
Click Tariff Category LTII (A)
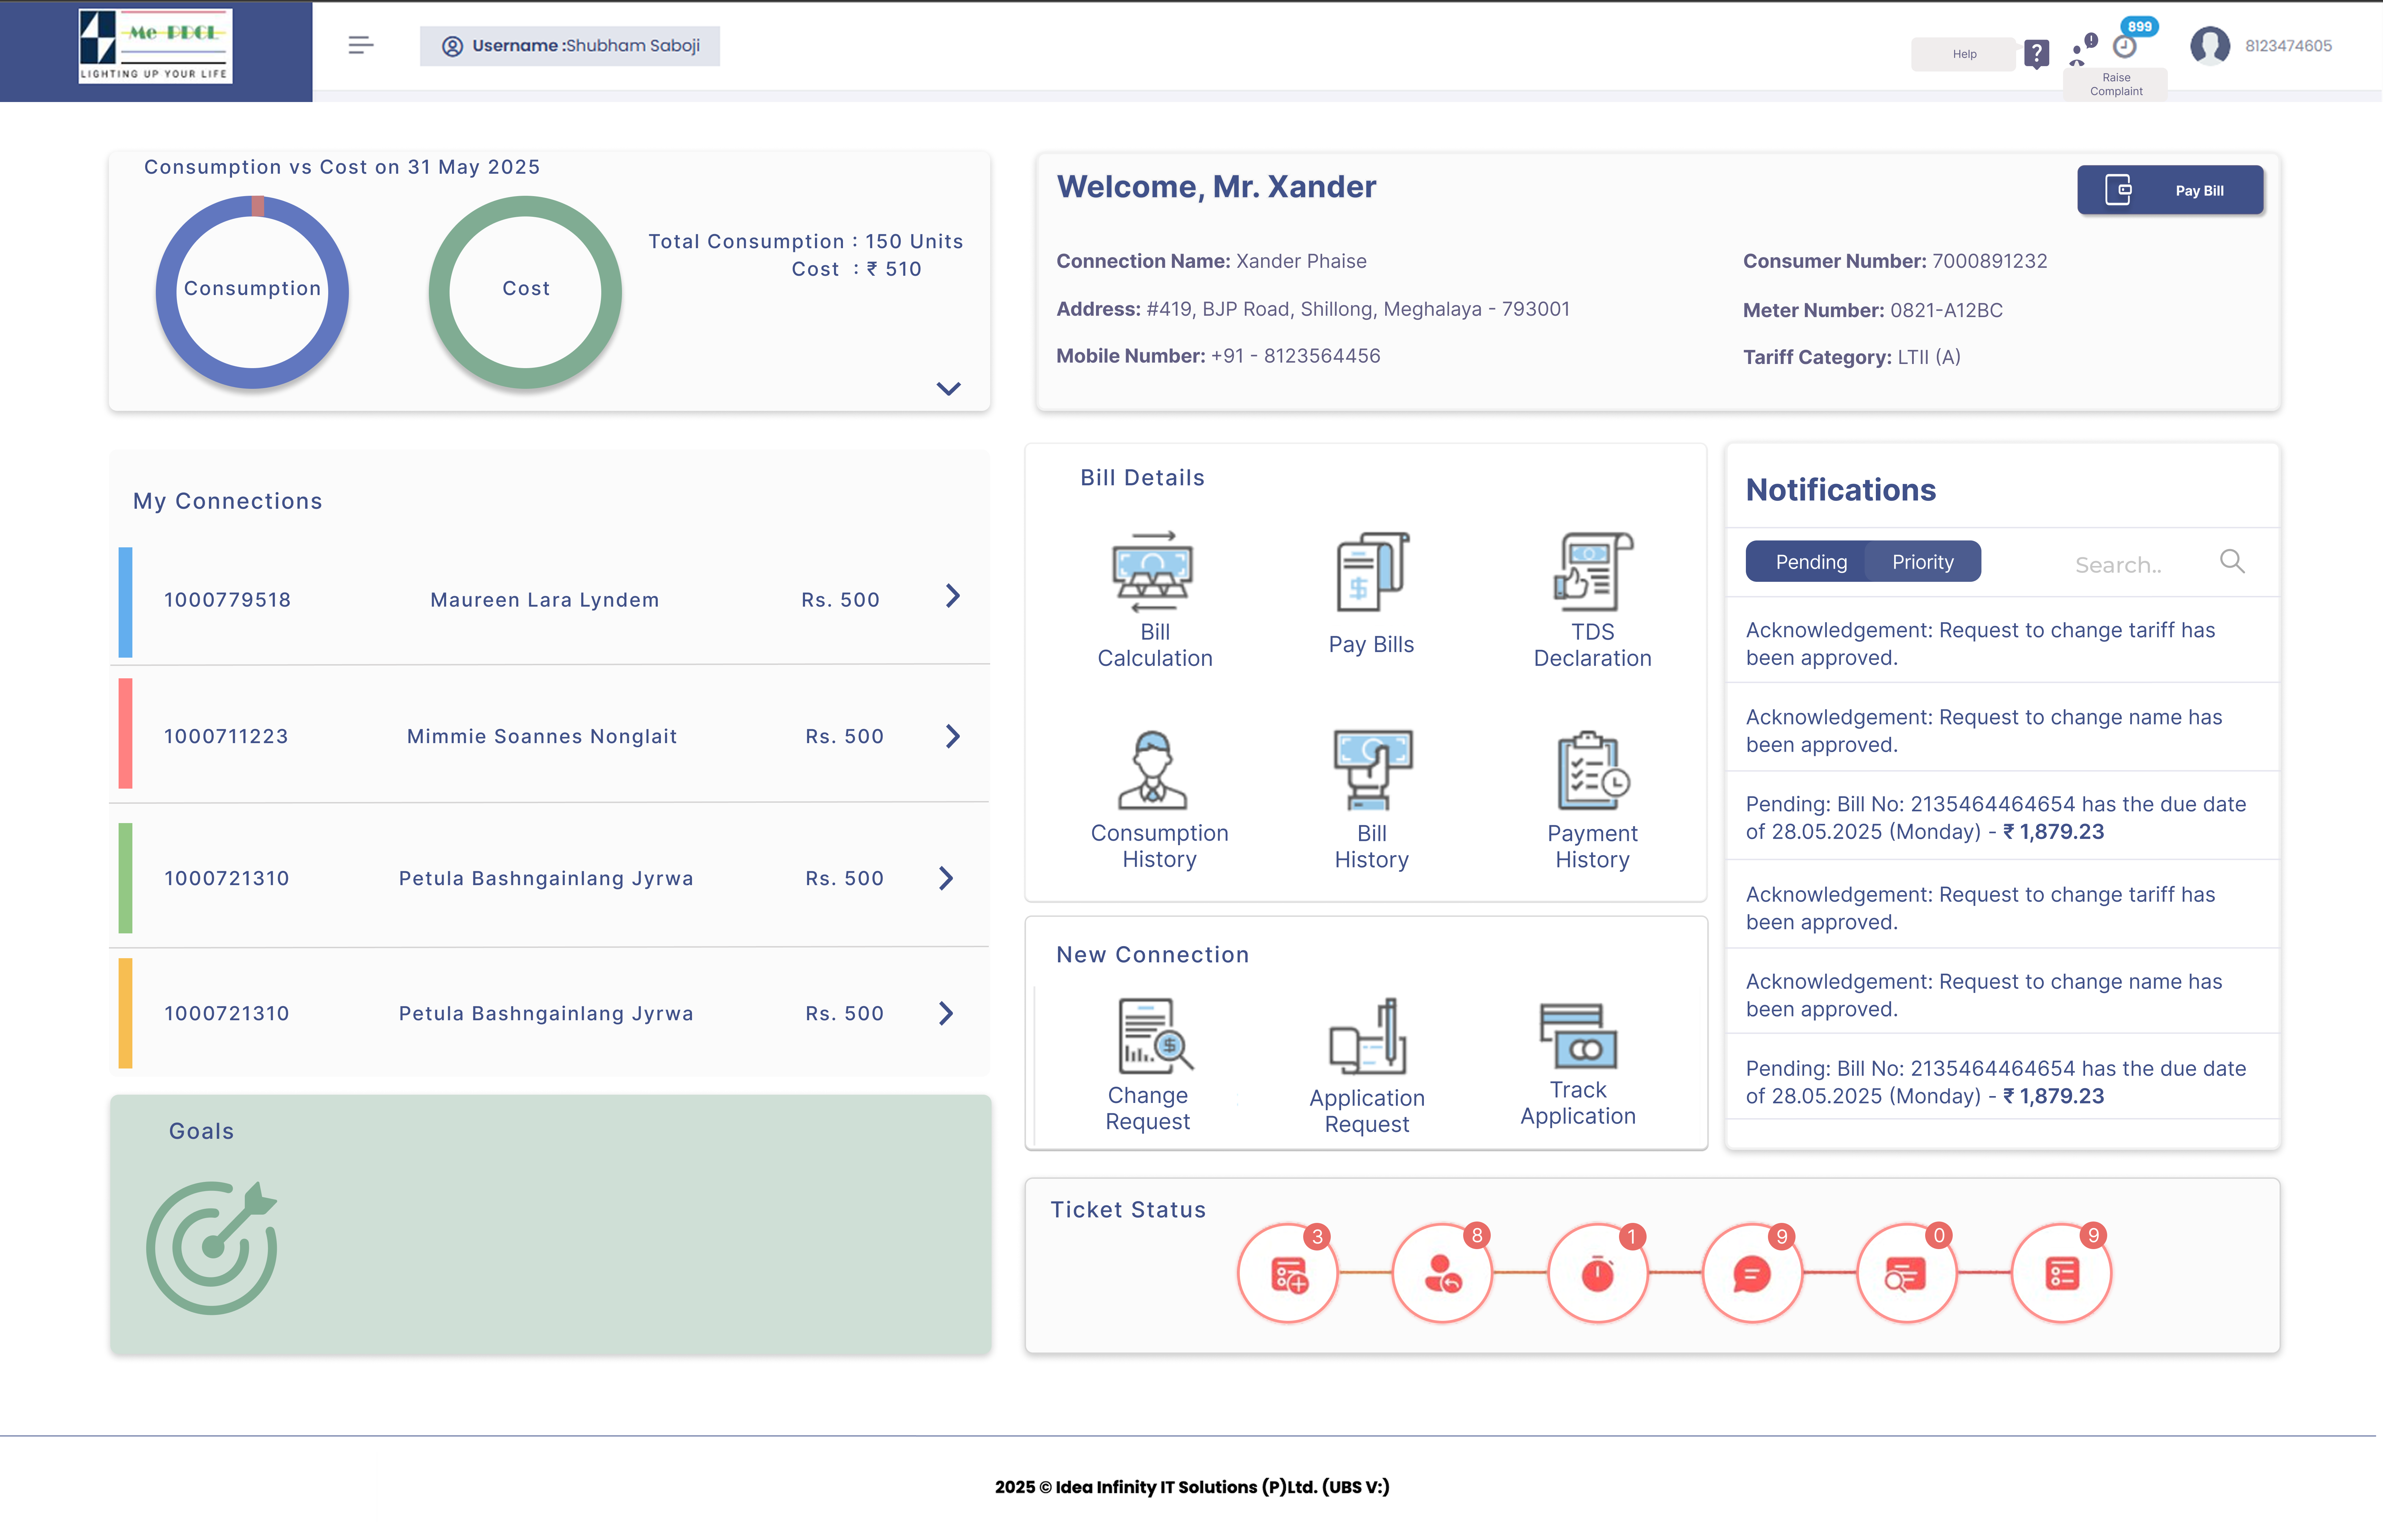[x=1852, y=357]
